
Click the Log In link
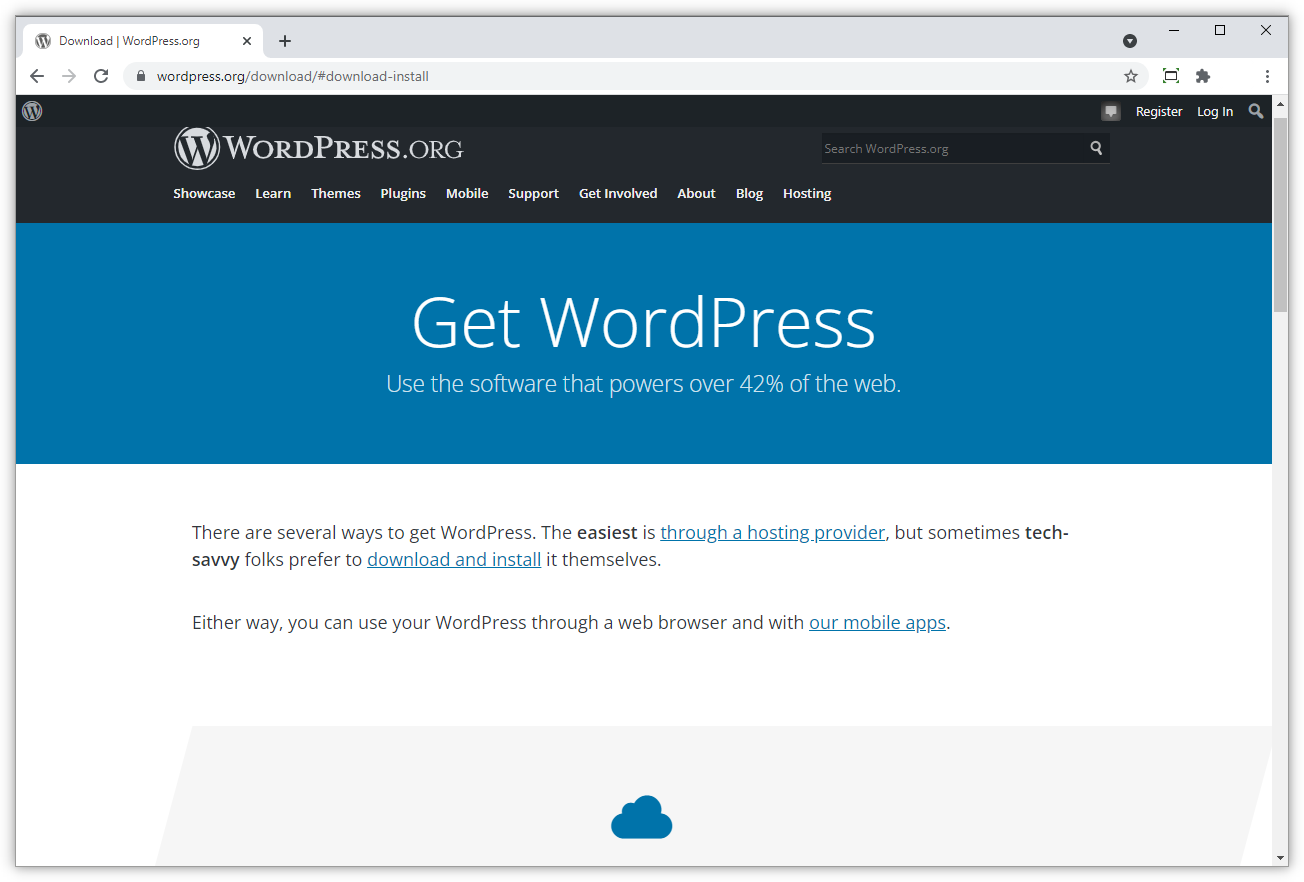[1215, 112]
